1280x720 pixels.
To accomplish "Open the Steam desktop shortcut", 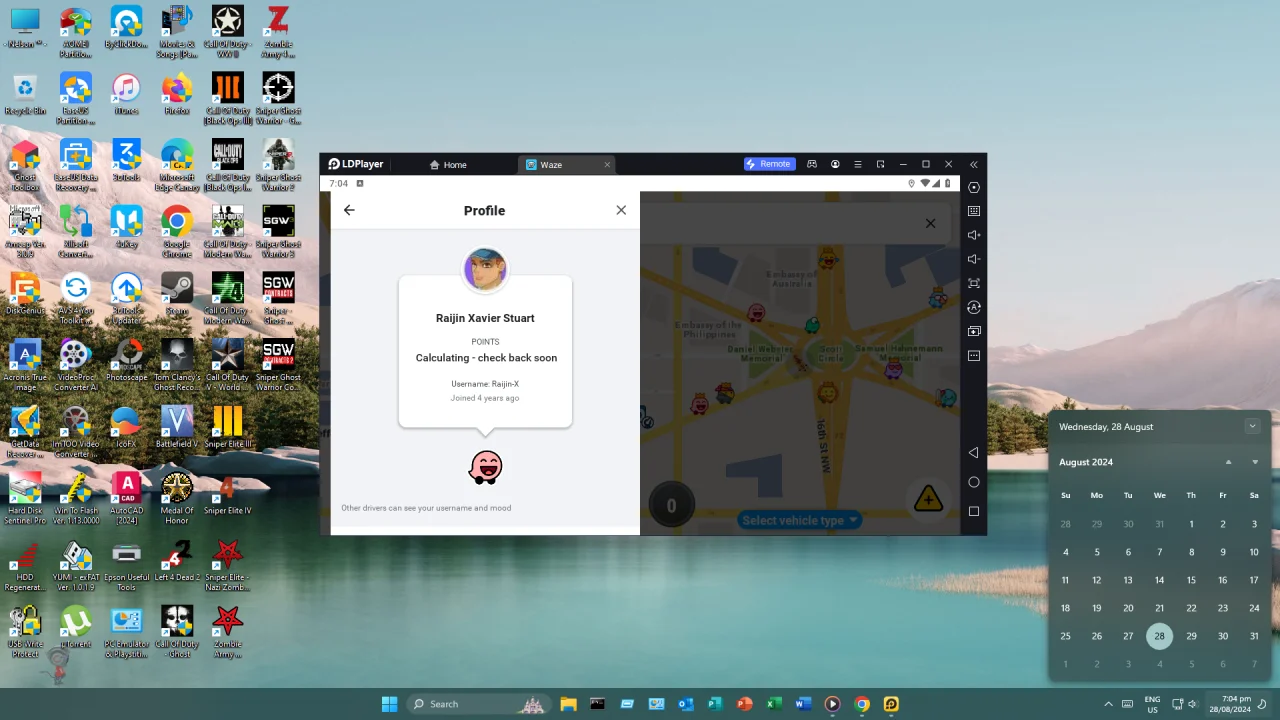I will [177, 295].
